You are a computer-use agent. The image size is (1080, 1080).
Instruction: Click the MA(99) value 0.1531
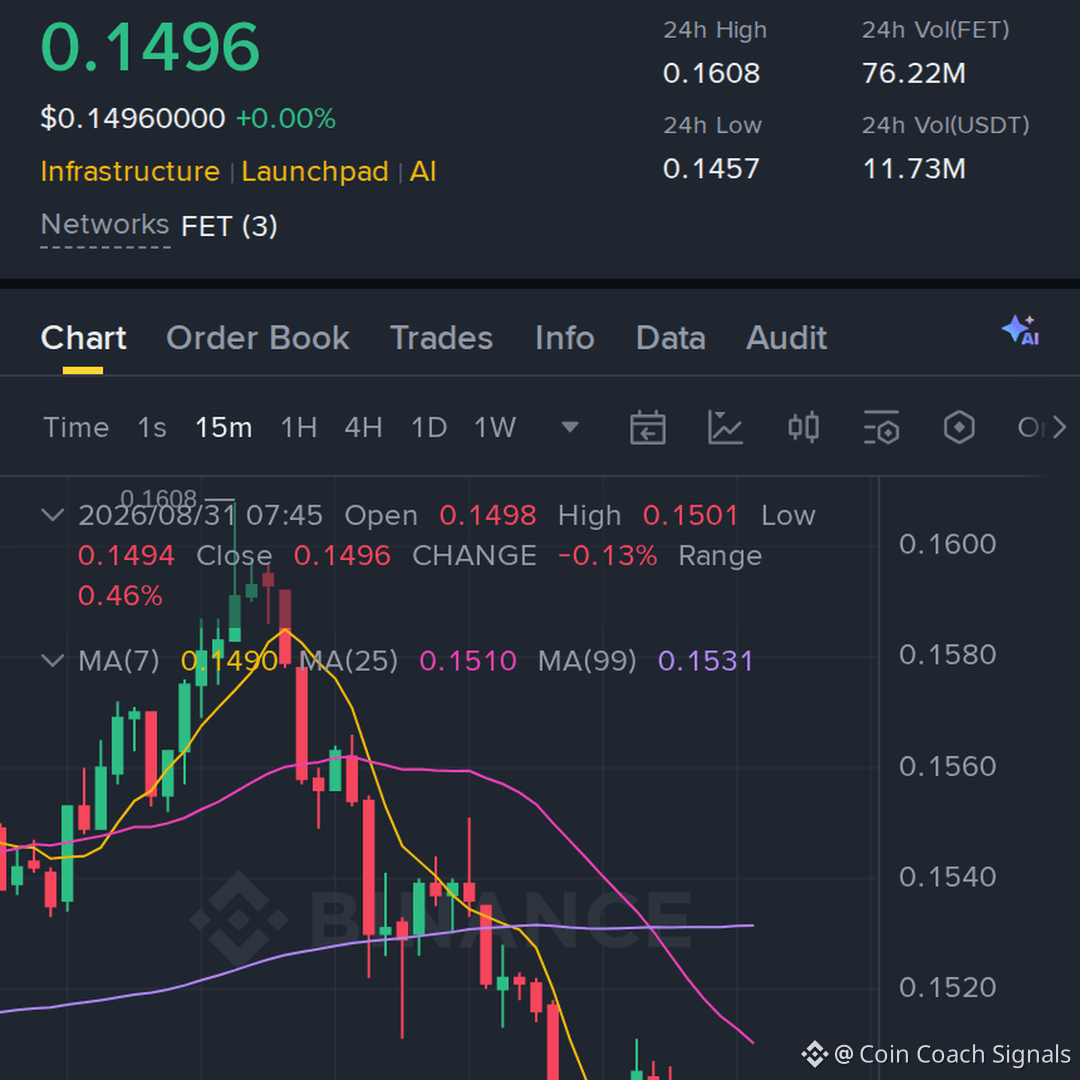705,661
